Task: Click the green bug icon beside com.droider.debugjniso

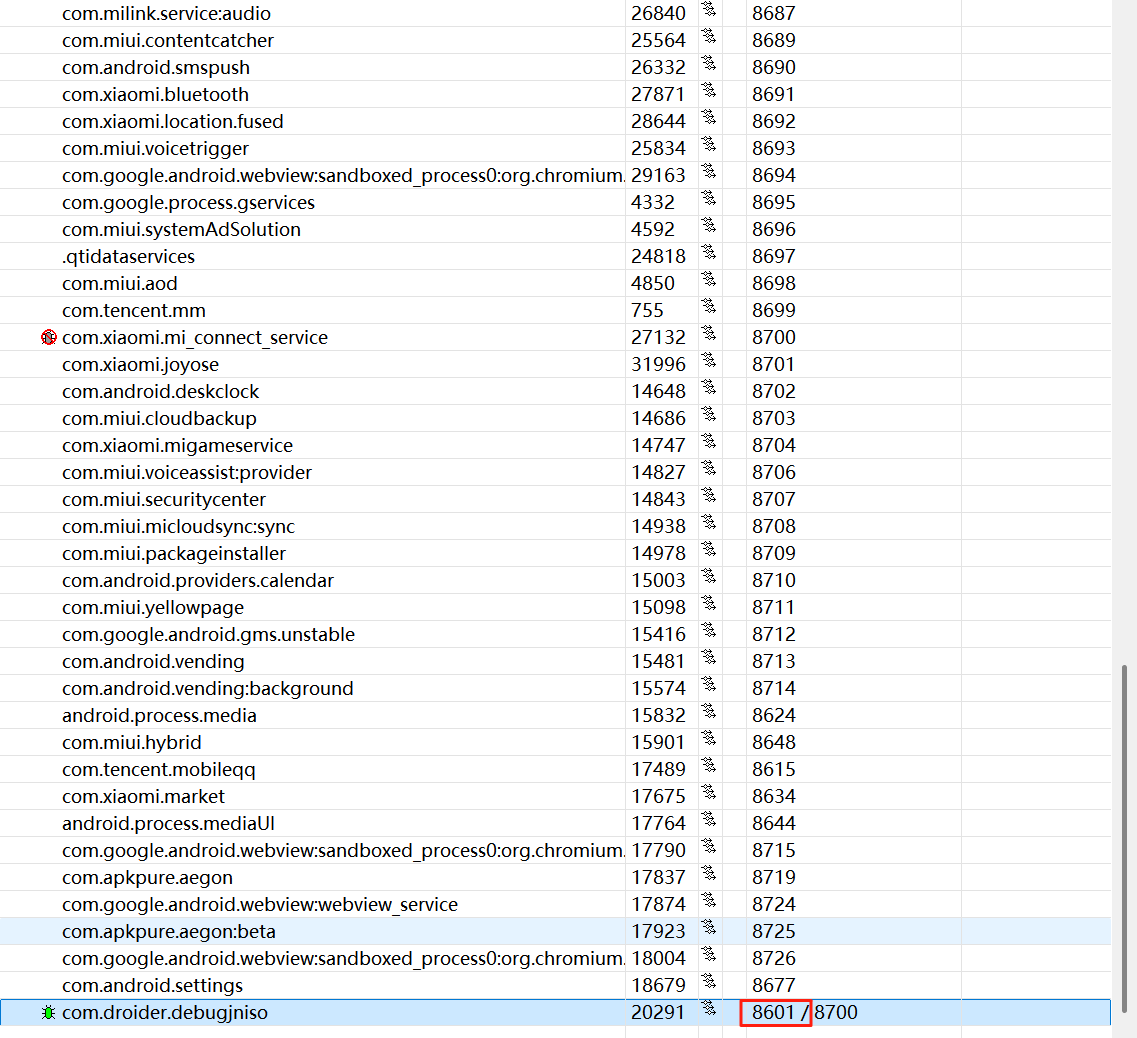Action: point(49,1013)
